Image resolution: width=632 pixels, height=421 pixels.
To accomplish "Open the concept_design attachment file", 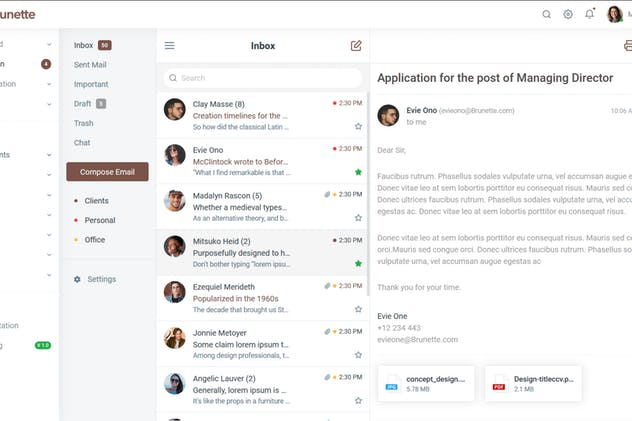I will [426, 384].
